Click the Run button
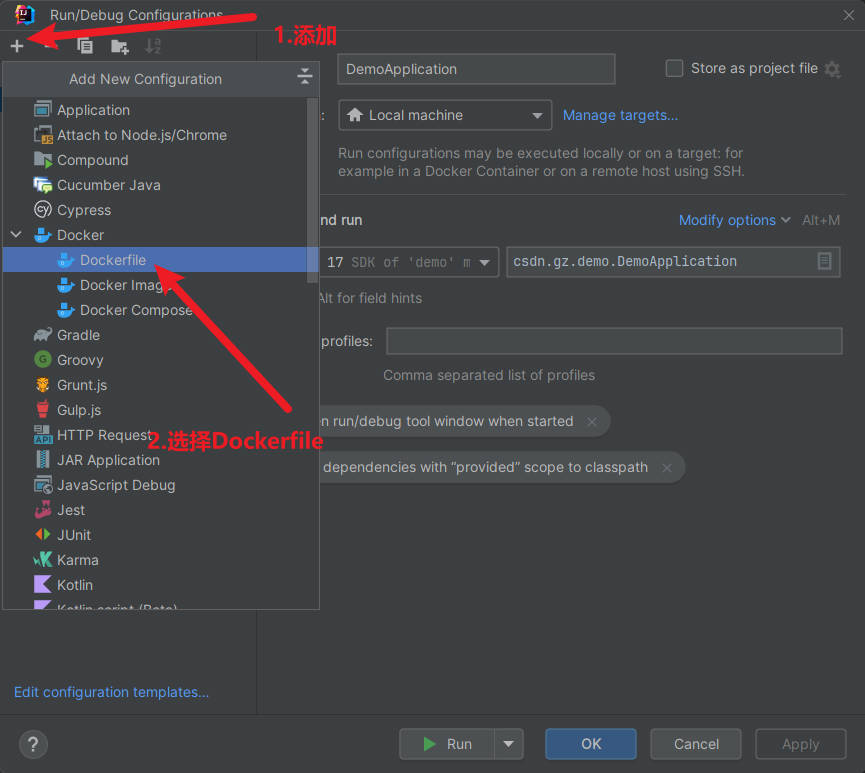The width and height of the screenshot is (865, 773). [447, 744]
